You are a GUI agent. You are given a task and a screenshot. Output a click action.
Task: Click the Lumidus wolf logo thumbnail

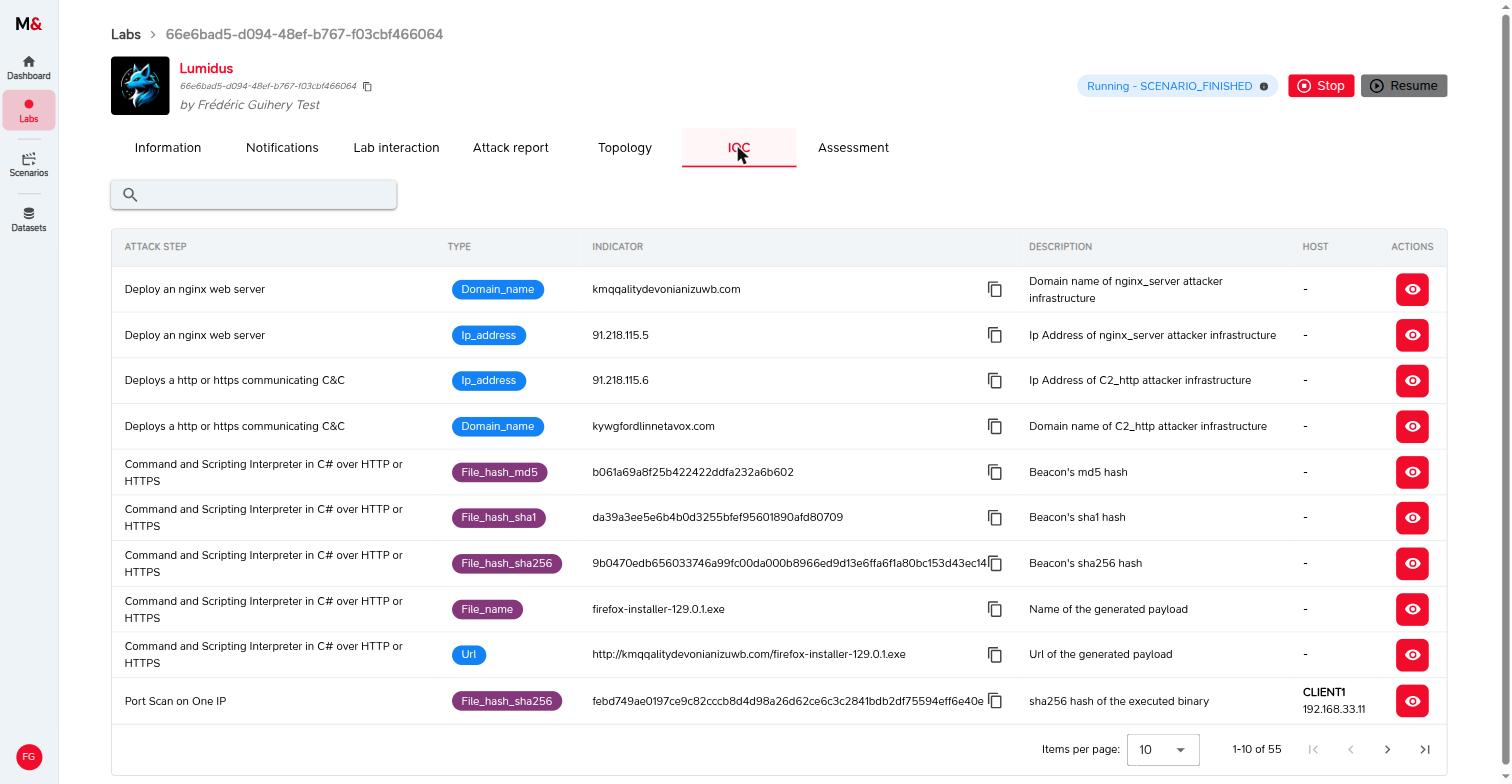(140, 85)
